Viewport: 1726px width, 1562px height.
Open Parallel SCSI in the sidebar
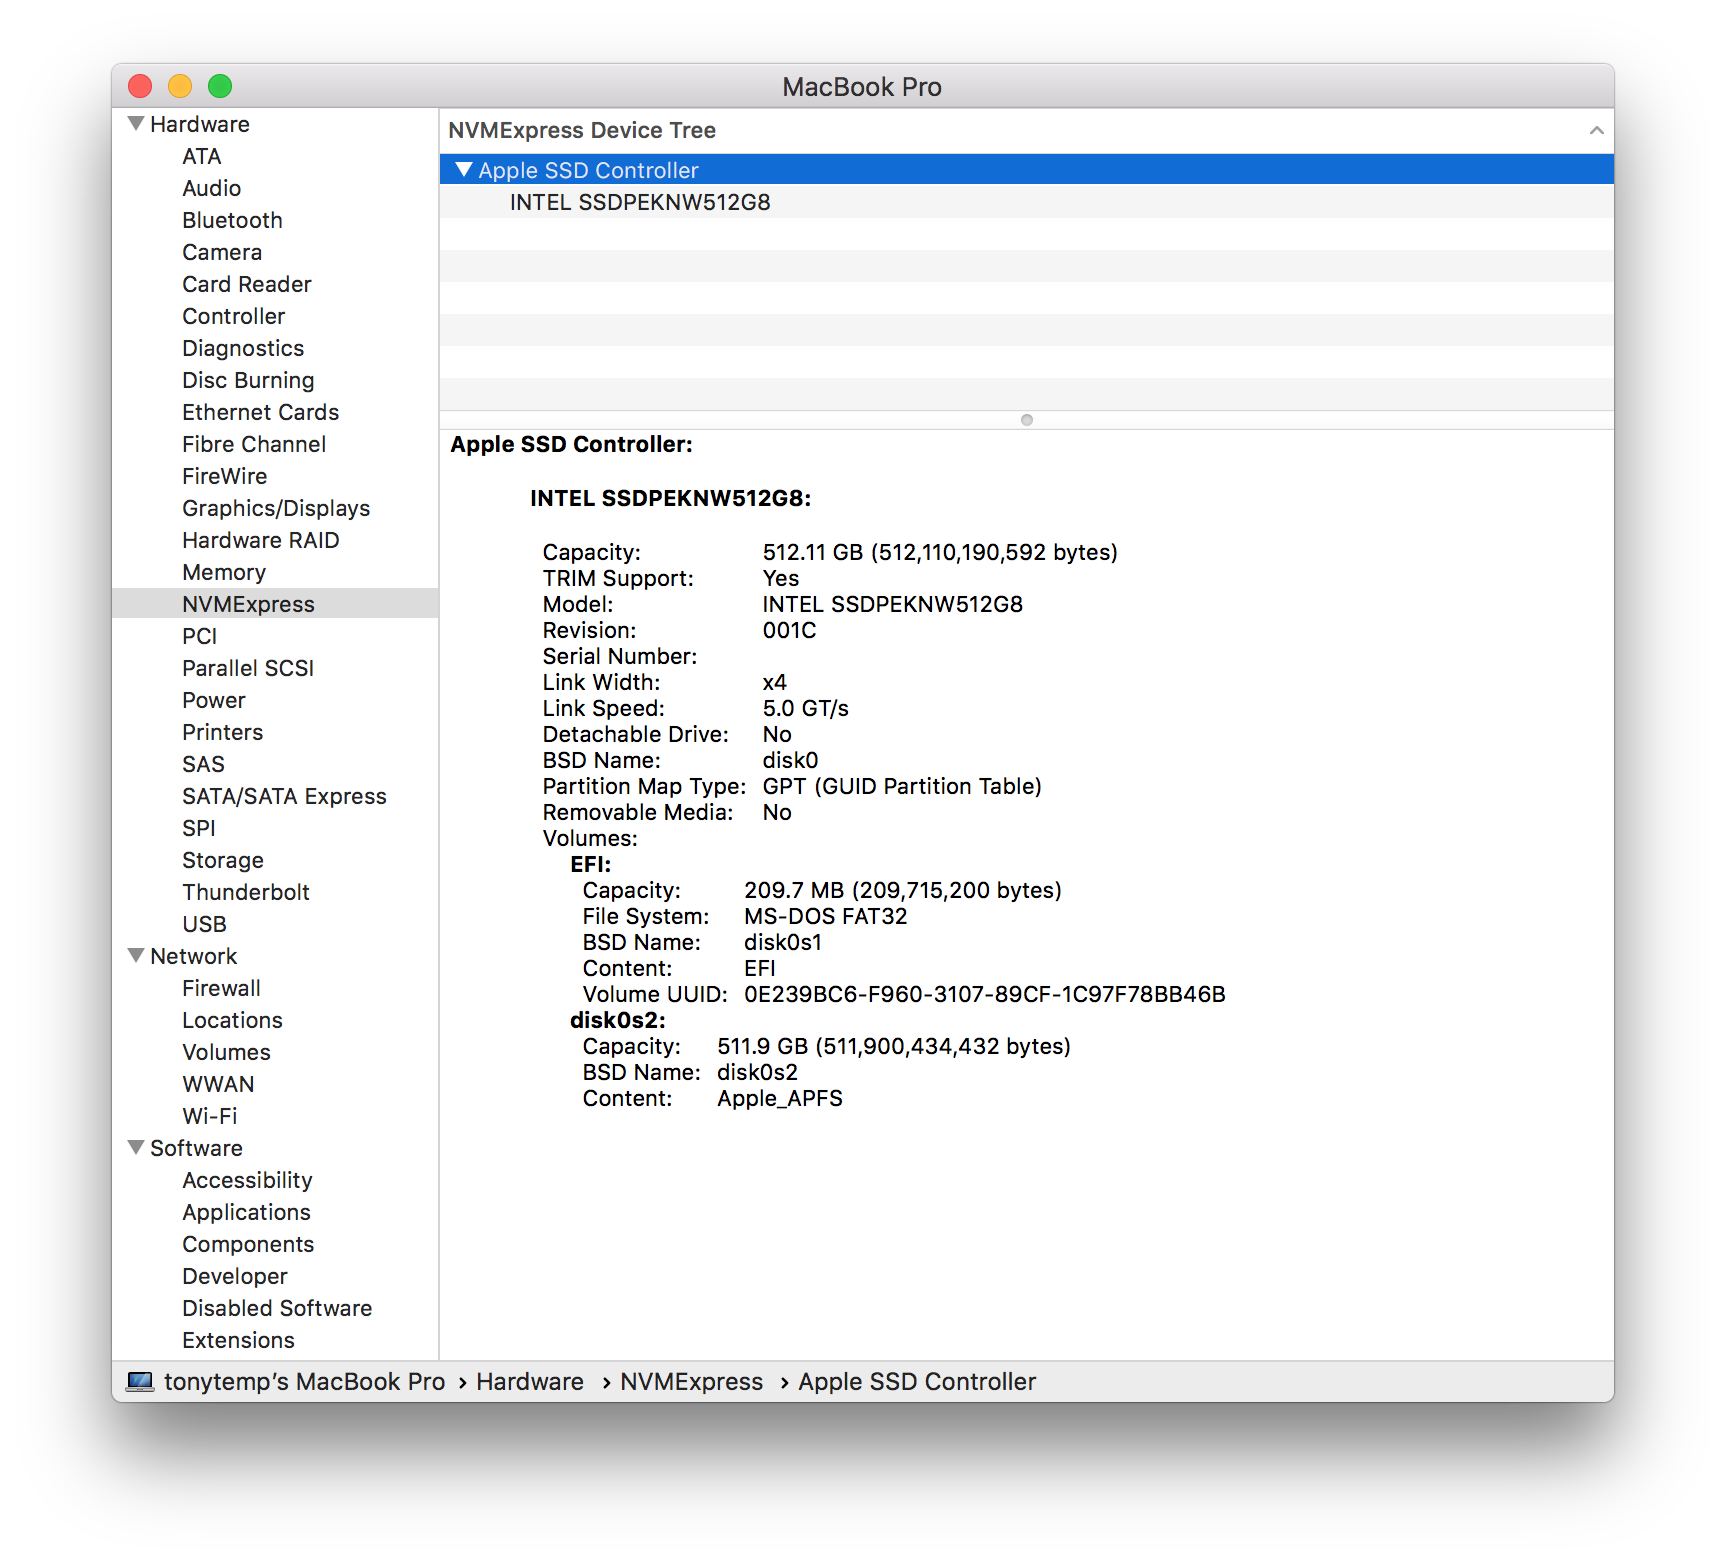(x=248, y=668)
